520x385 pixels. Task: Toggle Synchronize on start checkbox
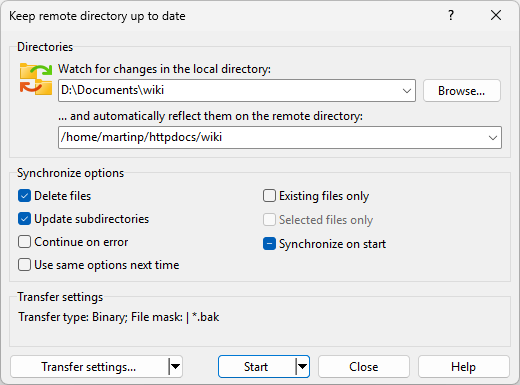(269, 244)
